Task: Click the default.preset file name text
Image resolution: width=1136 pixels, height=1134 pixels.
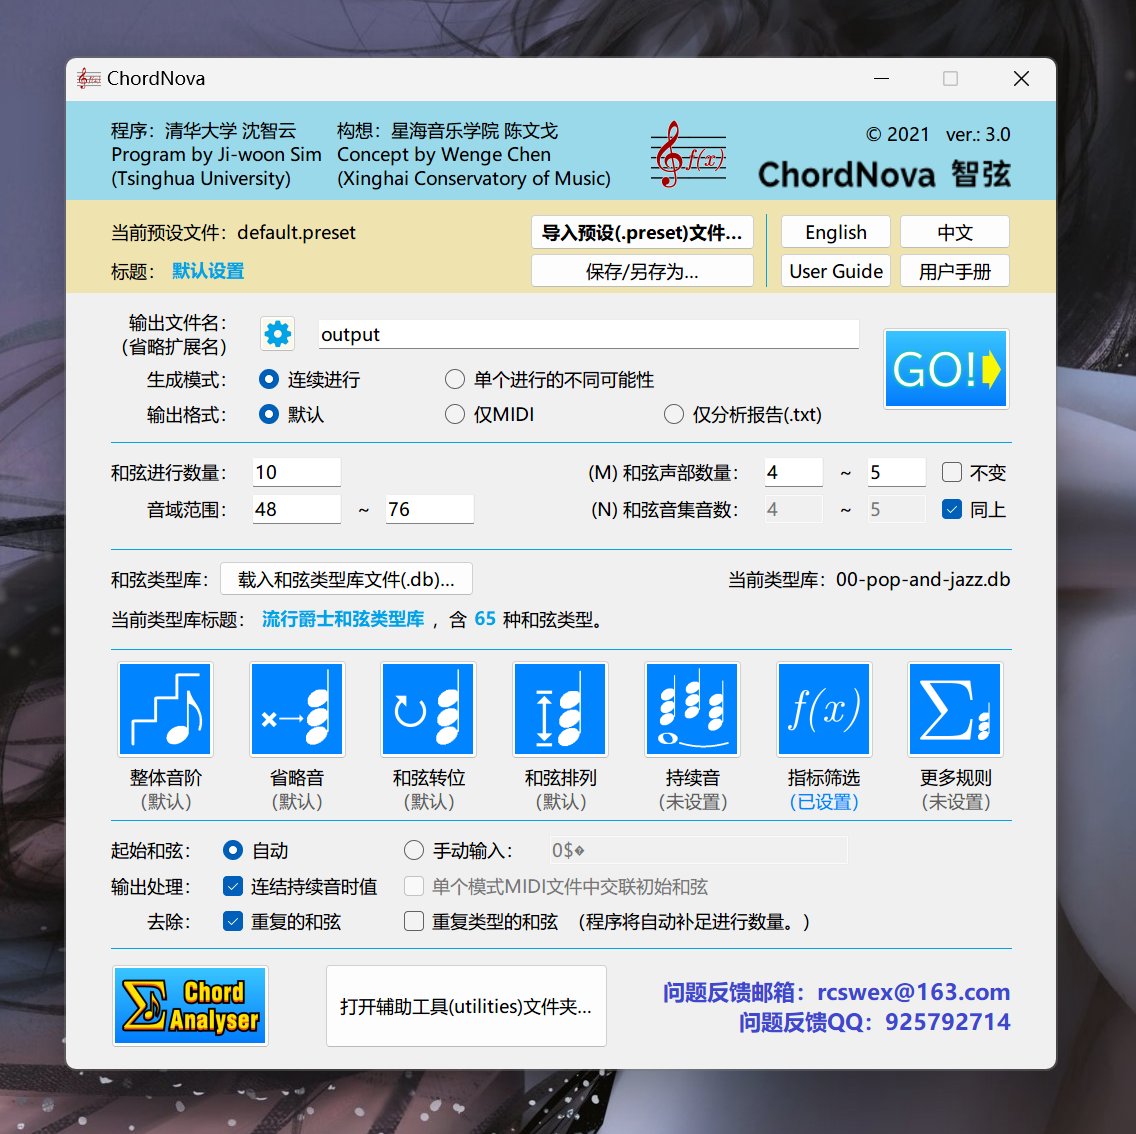Action: [296, 233]
